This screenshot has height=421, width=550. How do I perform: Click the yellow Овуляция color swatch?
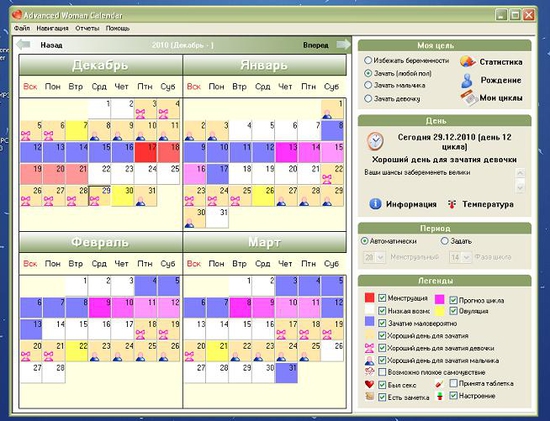click(x=440, y=311)
